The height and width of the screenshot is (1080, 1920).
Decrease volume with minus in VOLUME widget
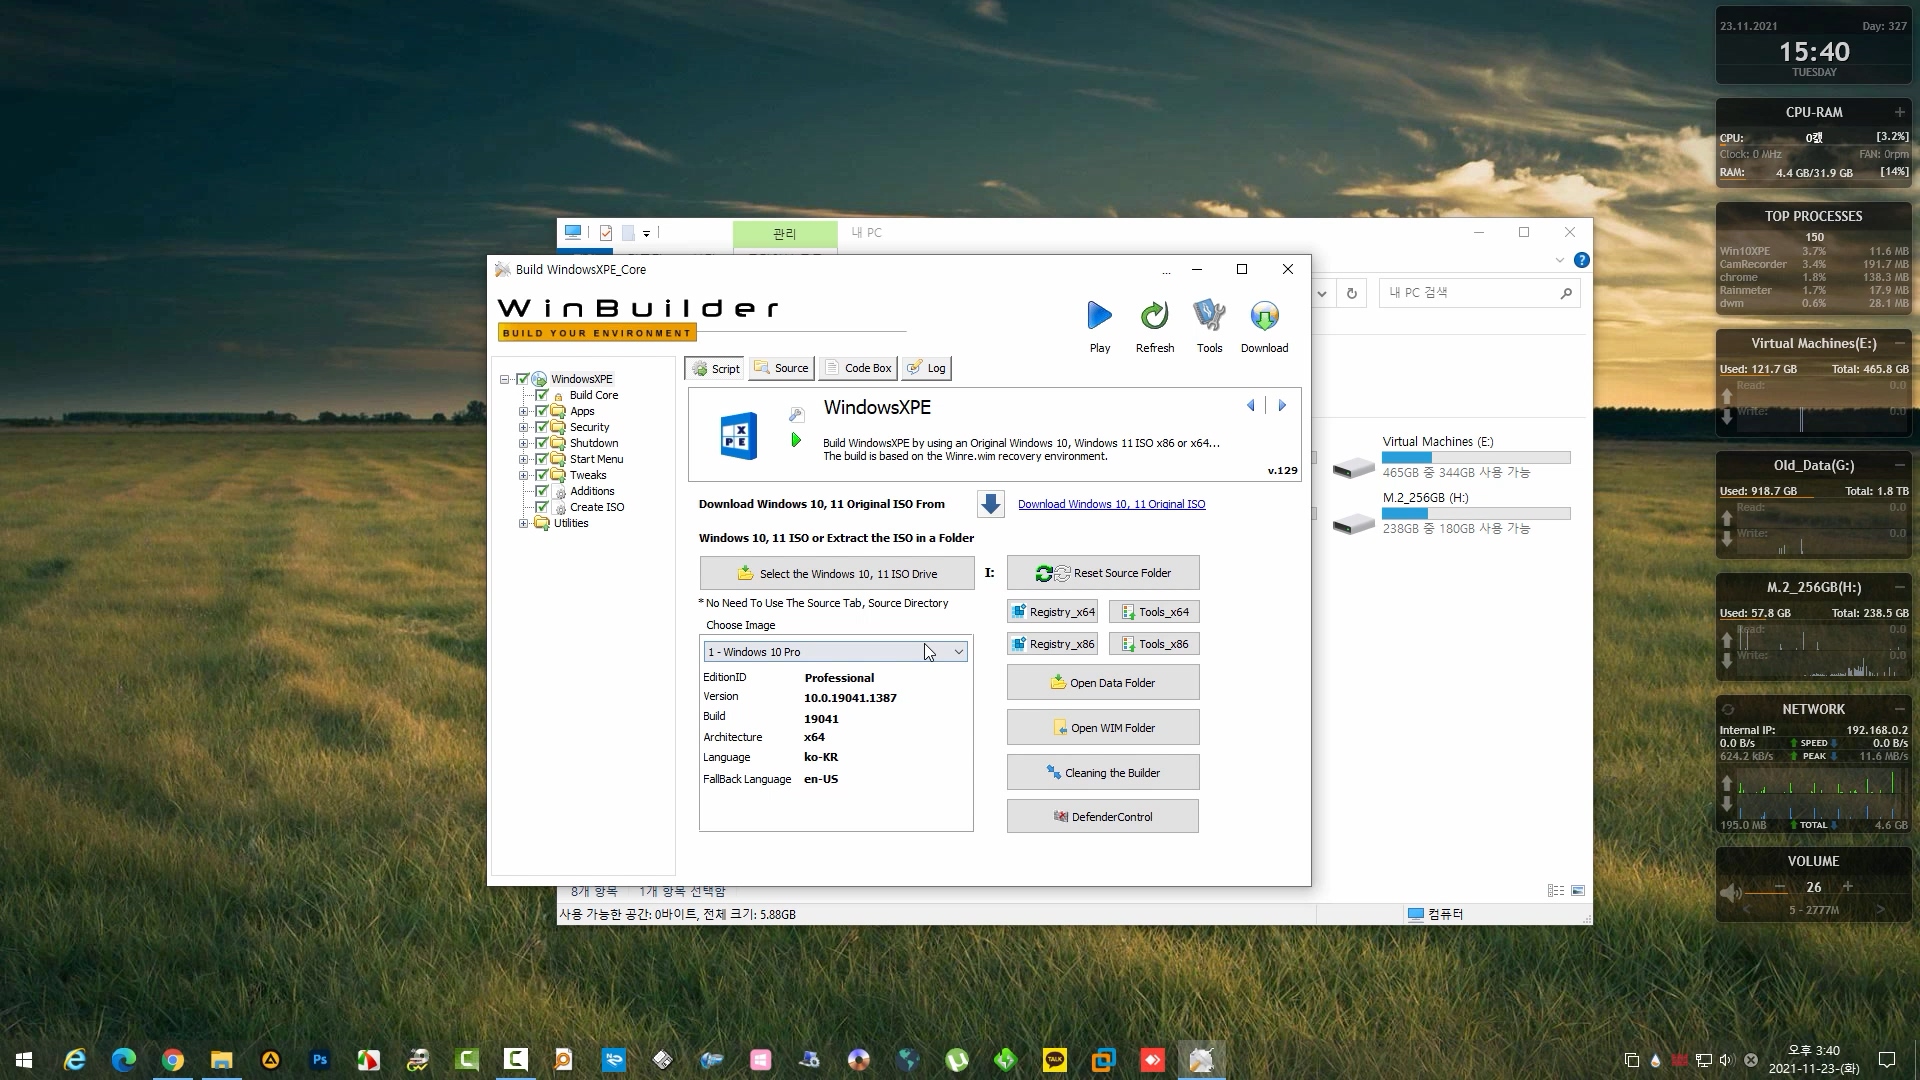point(1780,887)
